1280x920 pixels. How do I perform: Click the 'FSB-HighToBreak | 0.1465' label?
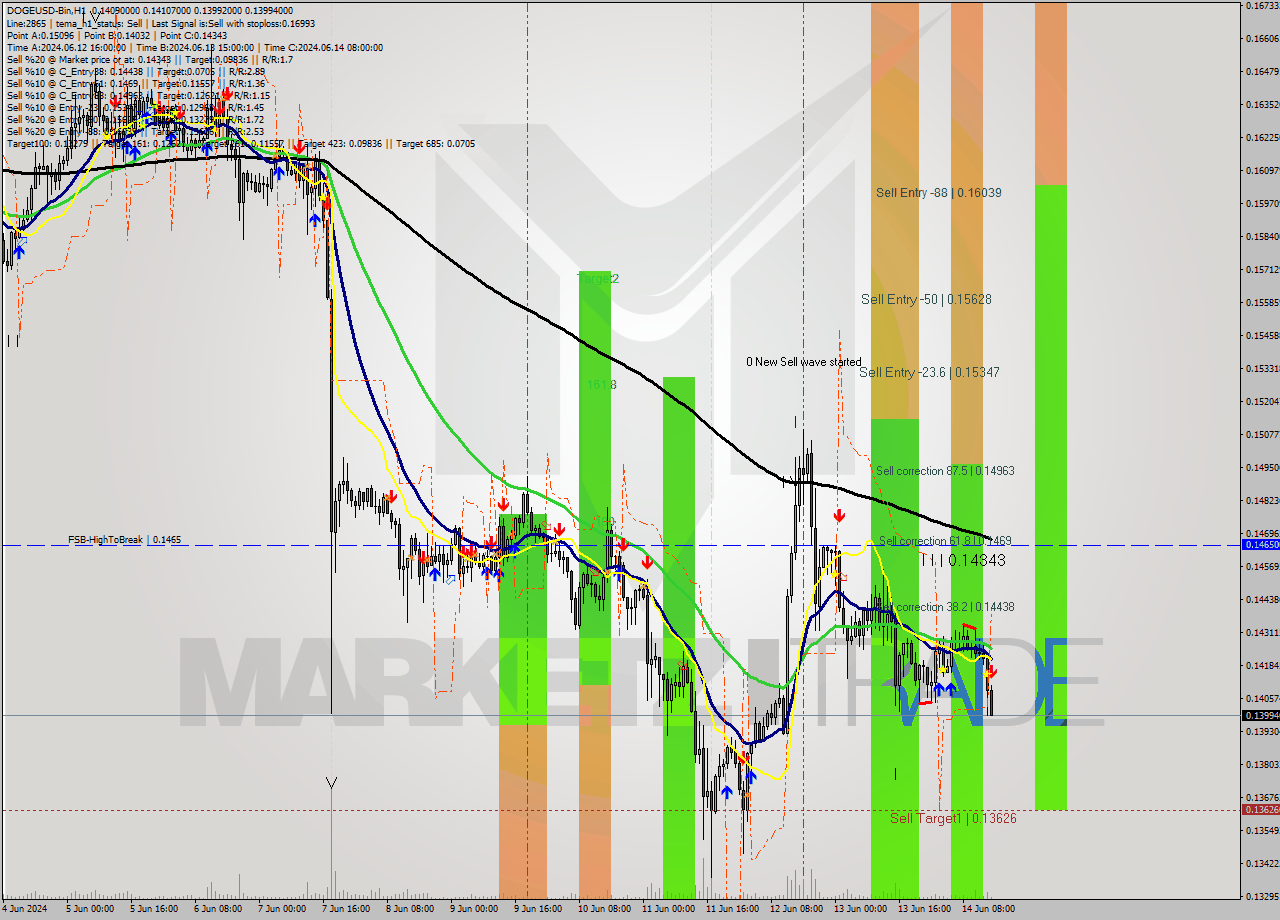125,540
